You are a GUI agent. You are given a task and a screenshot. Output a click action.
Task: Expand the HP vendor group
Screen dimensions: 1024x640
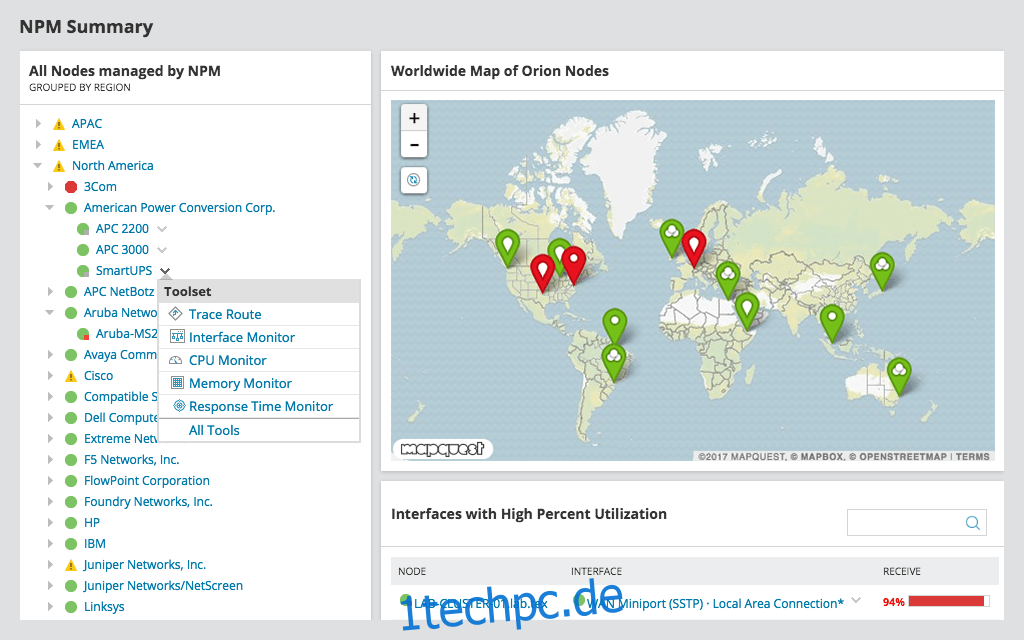tap(50, 522)
